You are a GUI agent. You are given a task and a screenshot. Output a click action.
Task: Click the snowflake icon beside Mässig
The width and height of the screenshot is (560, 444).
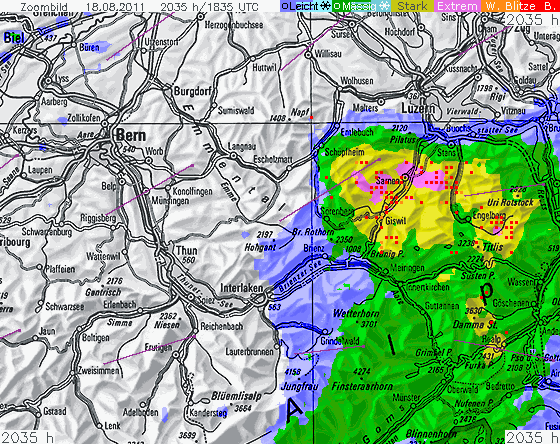coord(384,6)
